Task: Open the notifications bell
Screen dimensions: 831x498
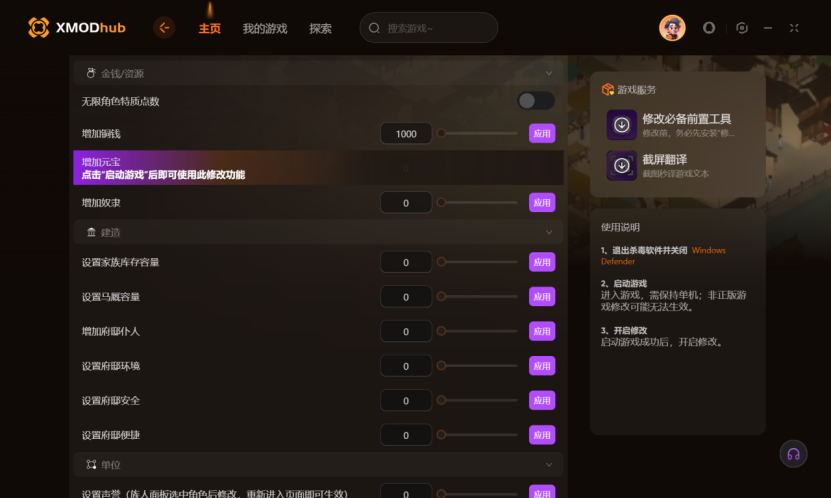Action: [709, 28]
